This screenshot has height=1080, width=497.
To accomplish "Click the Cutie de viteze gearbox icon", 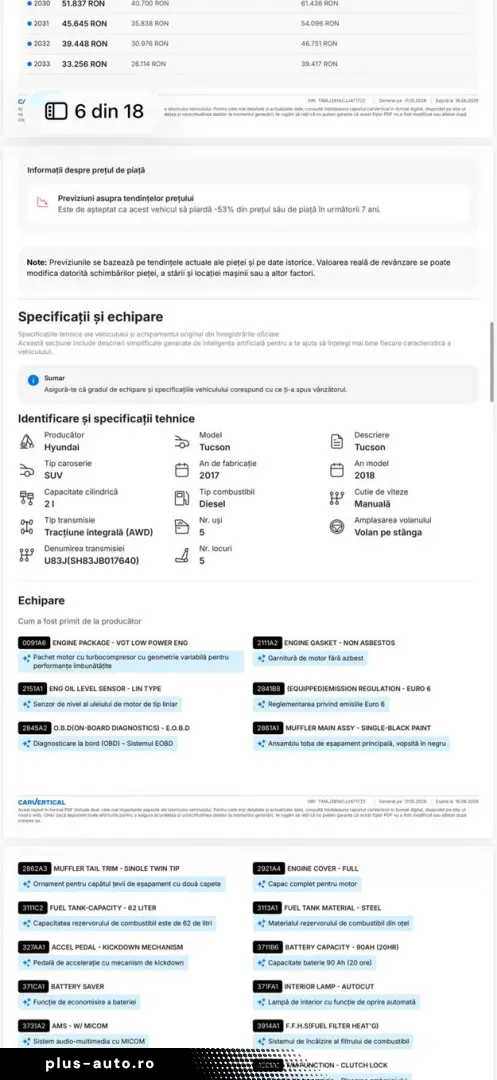I will coord(337,499).
